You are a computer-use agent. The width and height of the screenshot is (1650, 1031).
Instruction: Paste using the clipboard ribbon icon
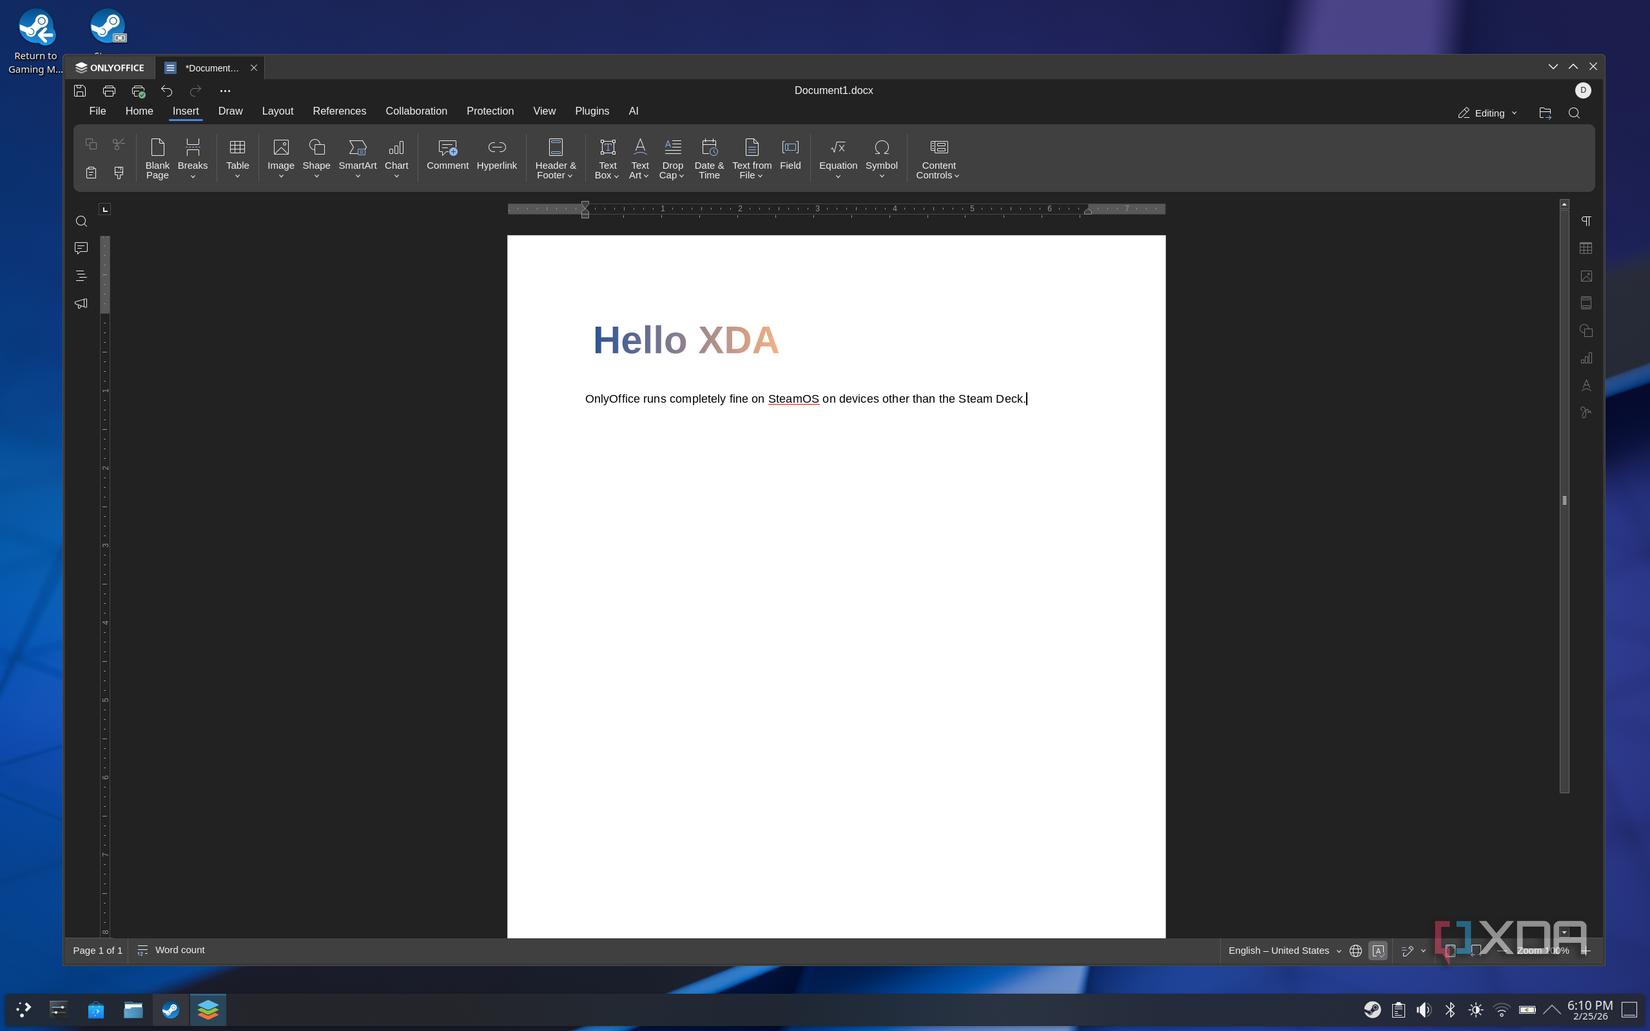(91, 173)
